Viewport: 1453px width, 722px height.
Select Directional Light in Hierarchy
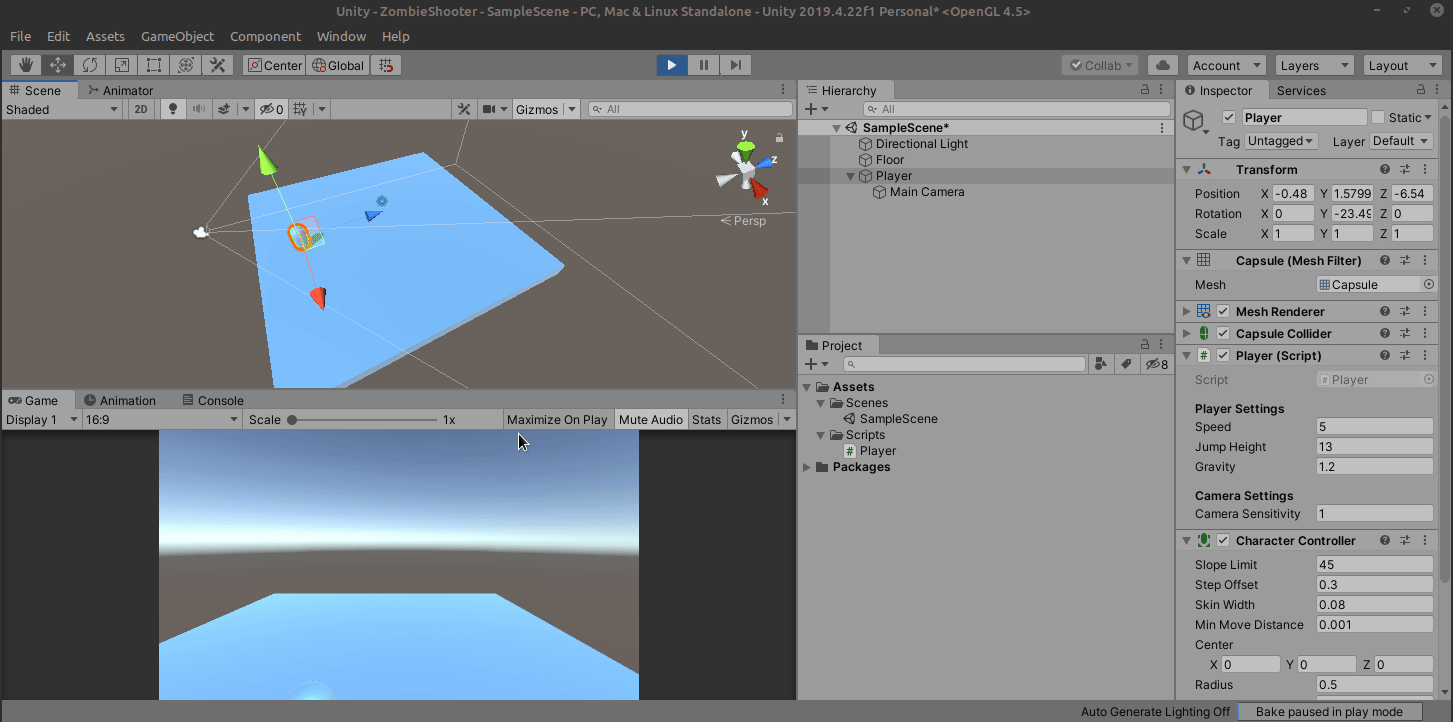click(x=921, y=144)
